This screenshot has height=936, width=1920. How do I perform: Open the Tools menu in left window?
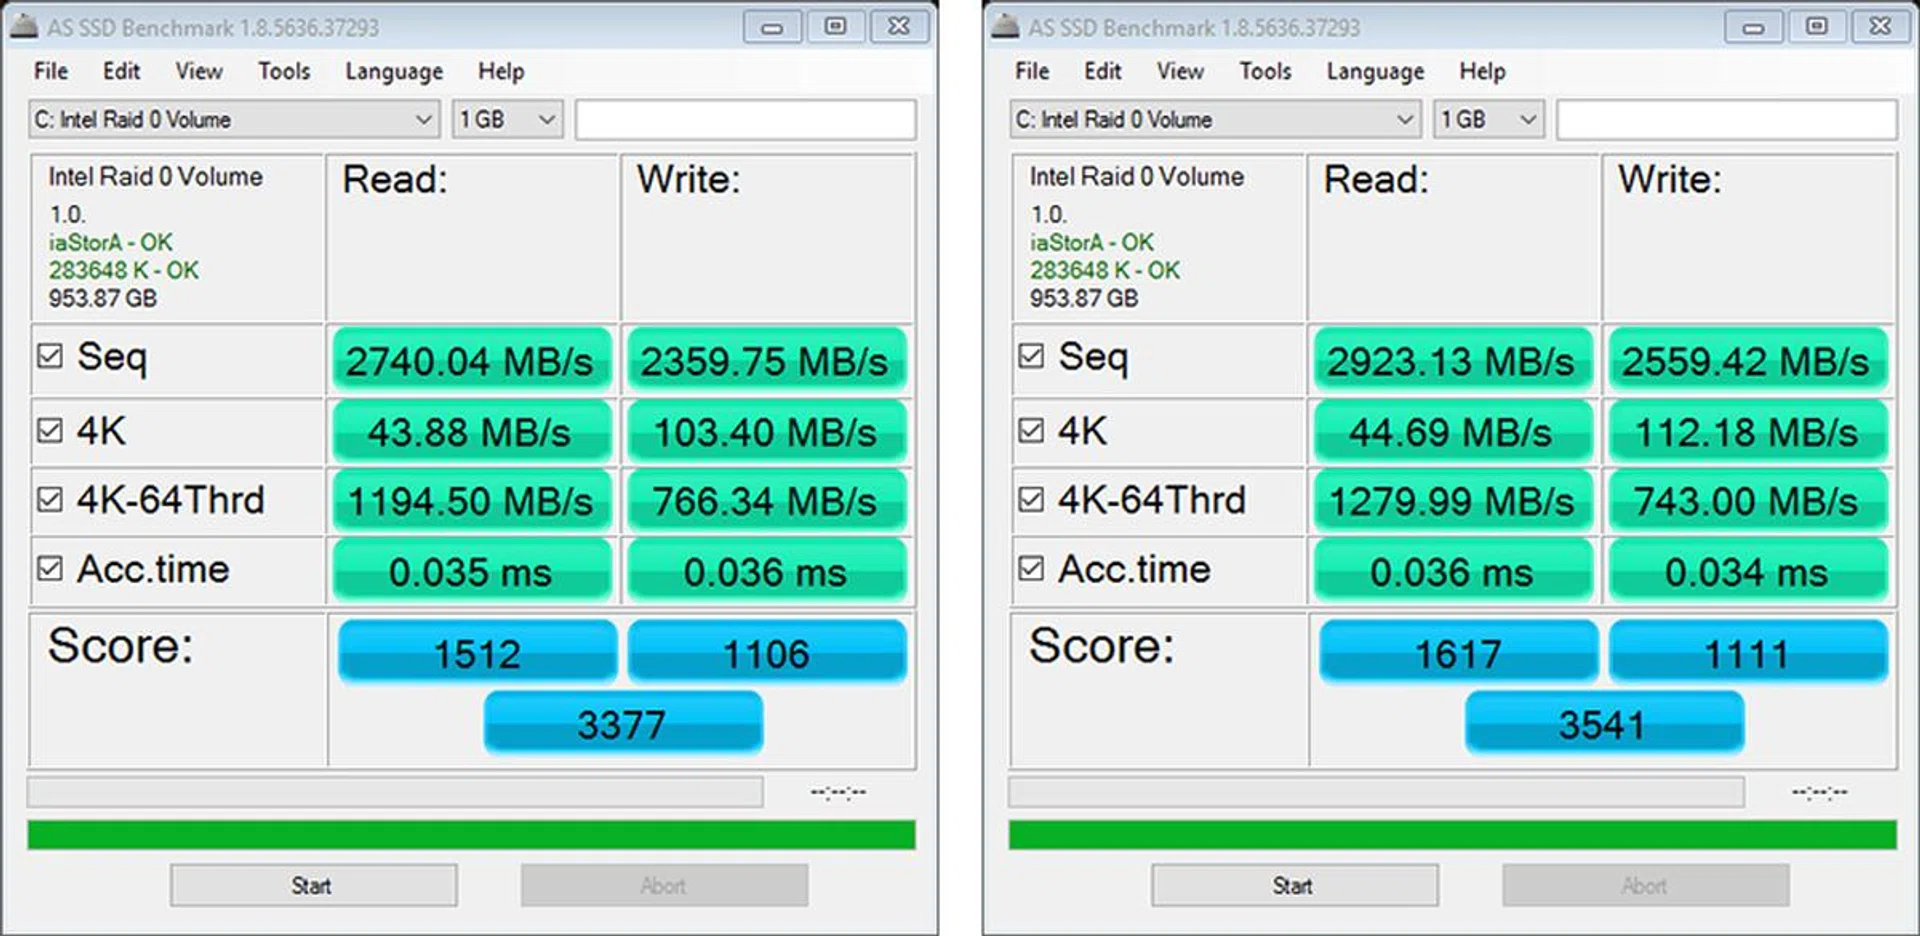click(284, 72)
